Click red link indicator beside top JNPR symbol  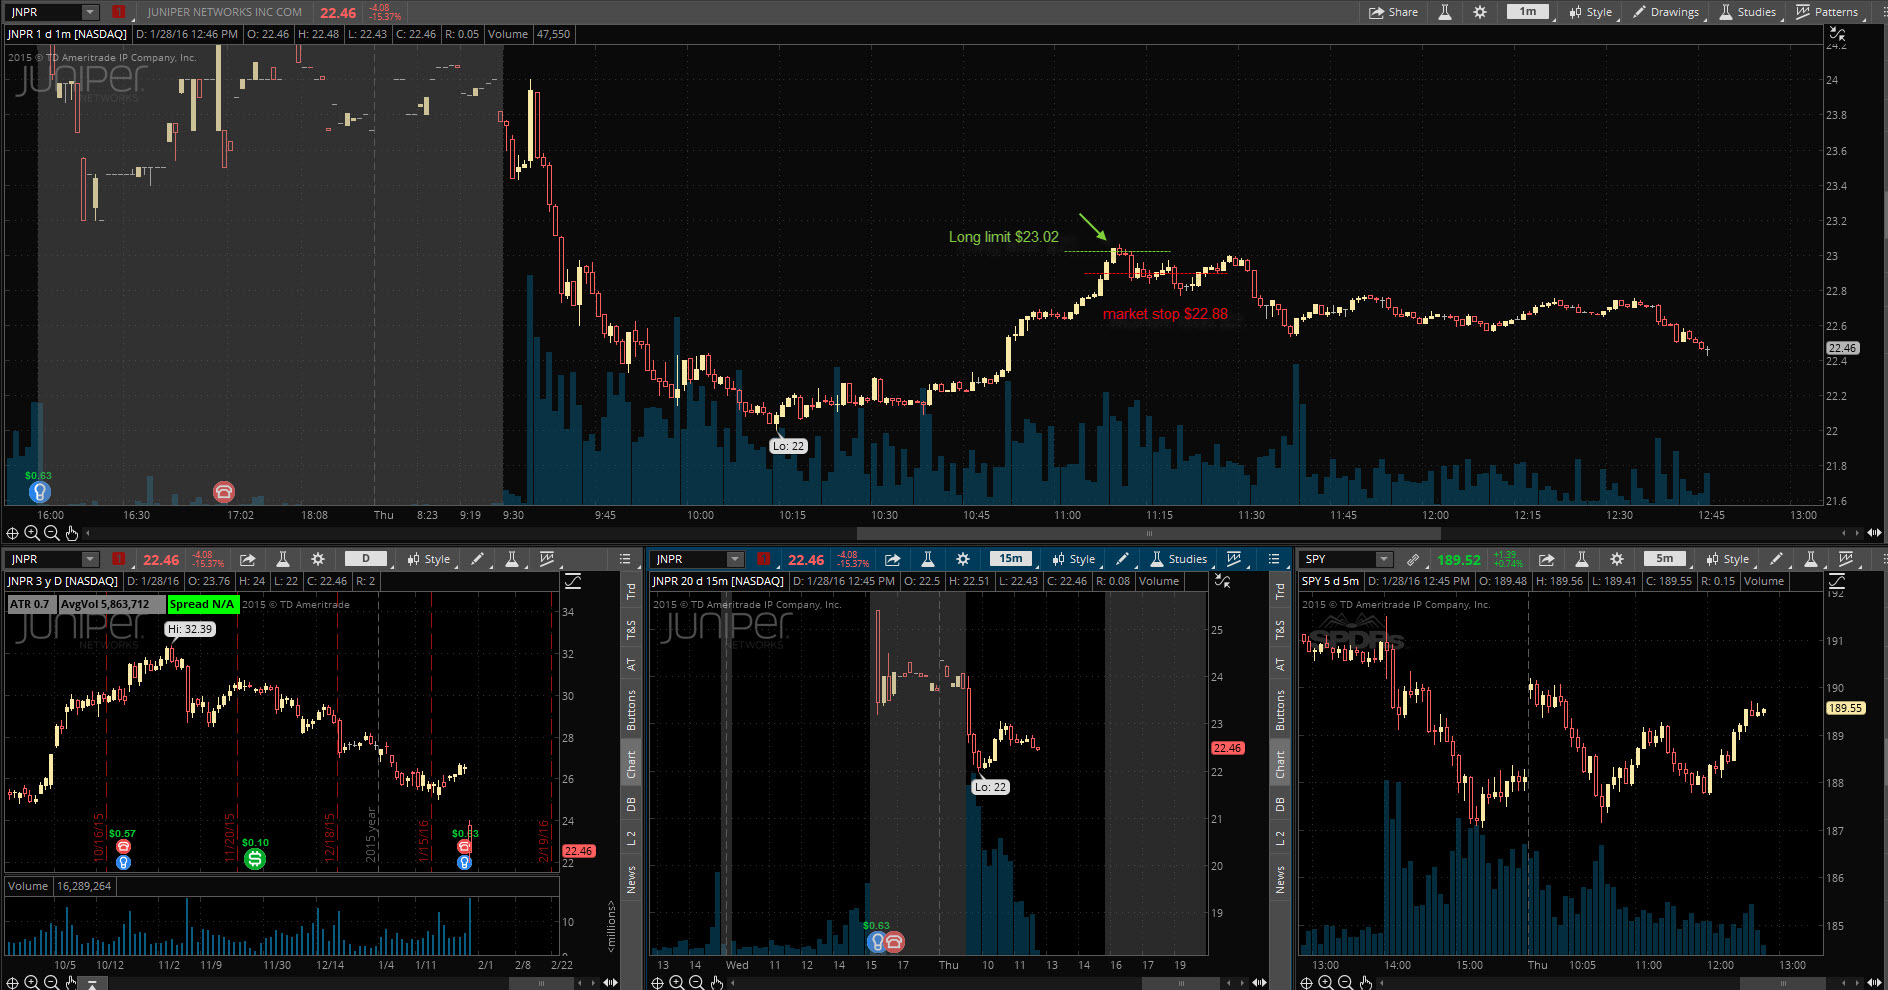pyautogui.click(x=119, y=12)
